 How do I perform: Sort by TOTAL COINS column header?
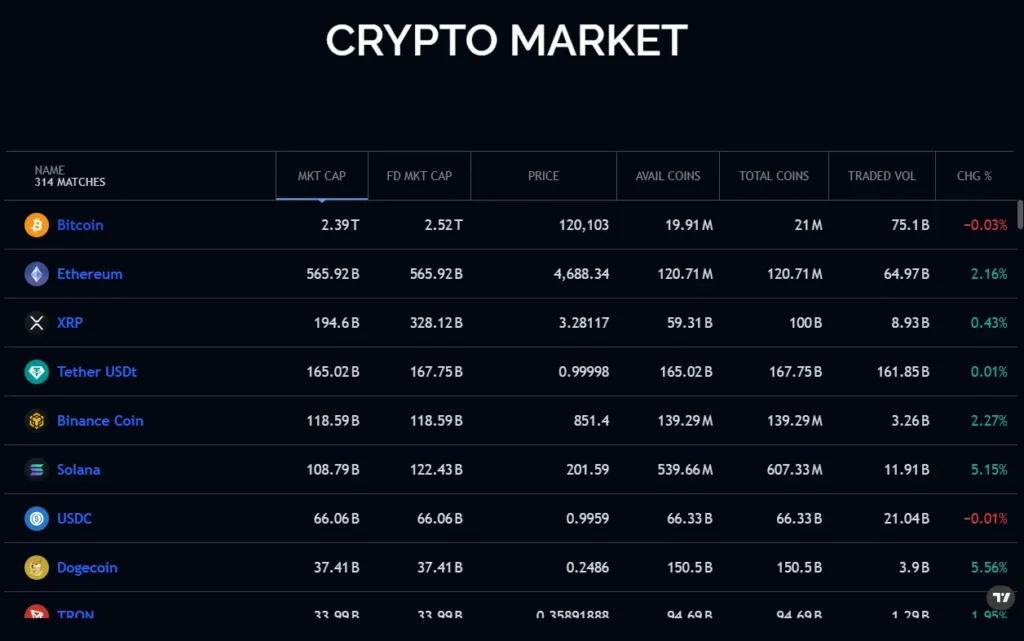[x=774, y=176]
